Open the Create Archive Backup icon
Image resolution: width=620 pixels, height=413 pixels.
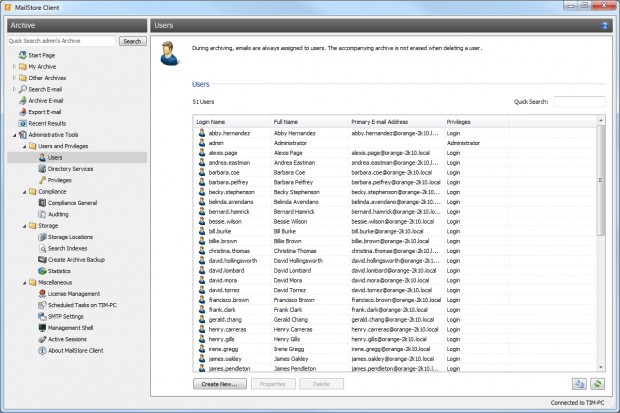click(42, 260)
